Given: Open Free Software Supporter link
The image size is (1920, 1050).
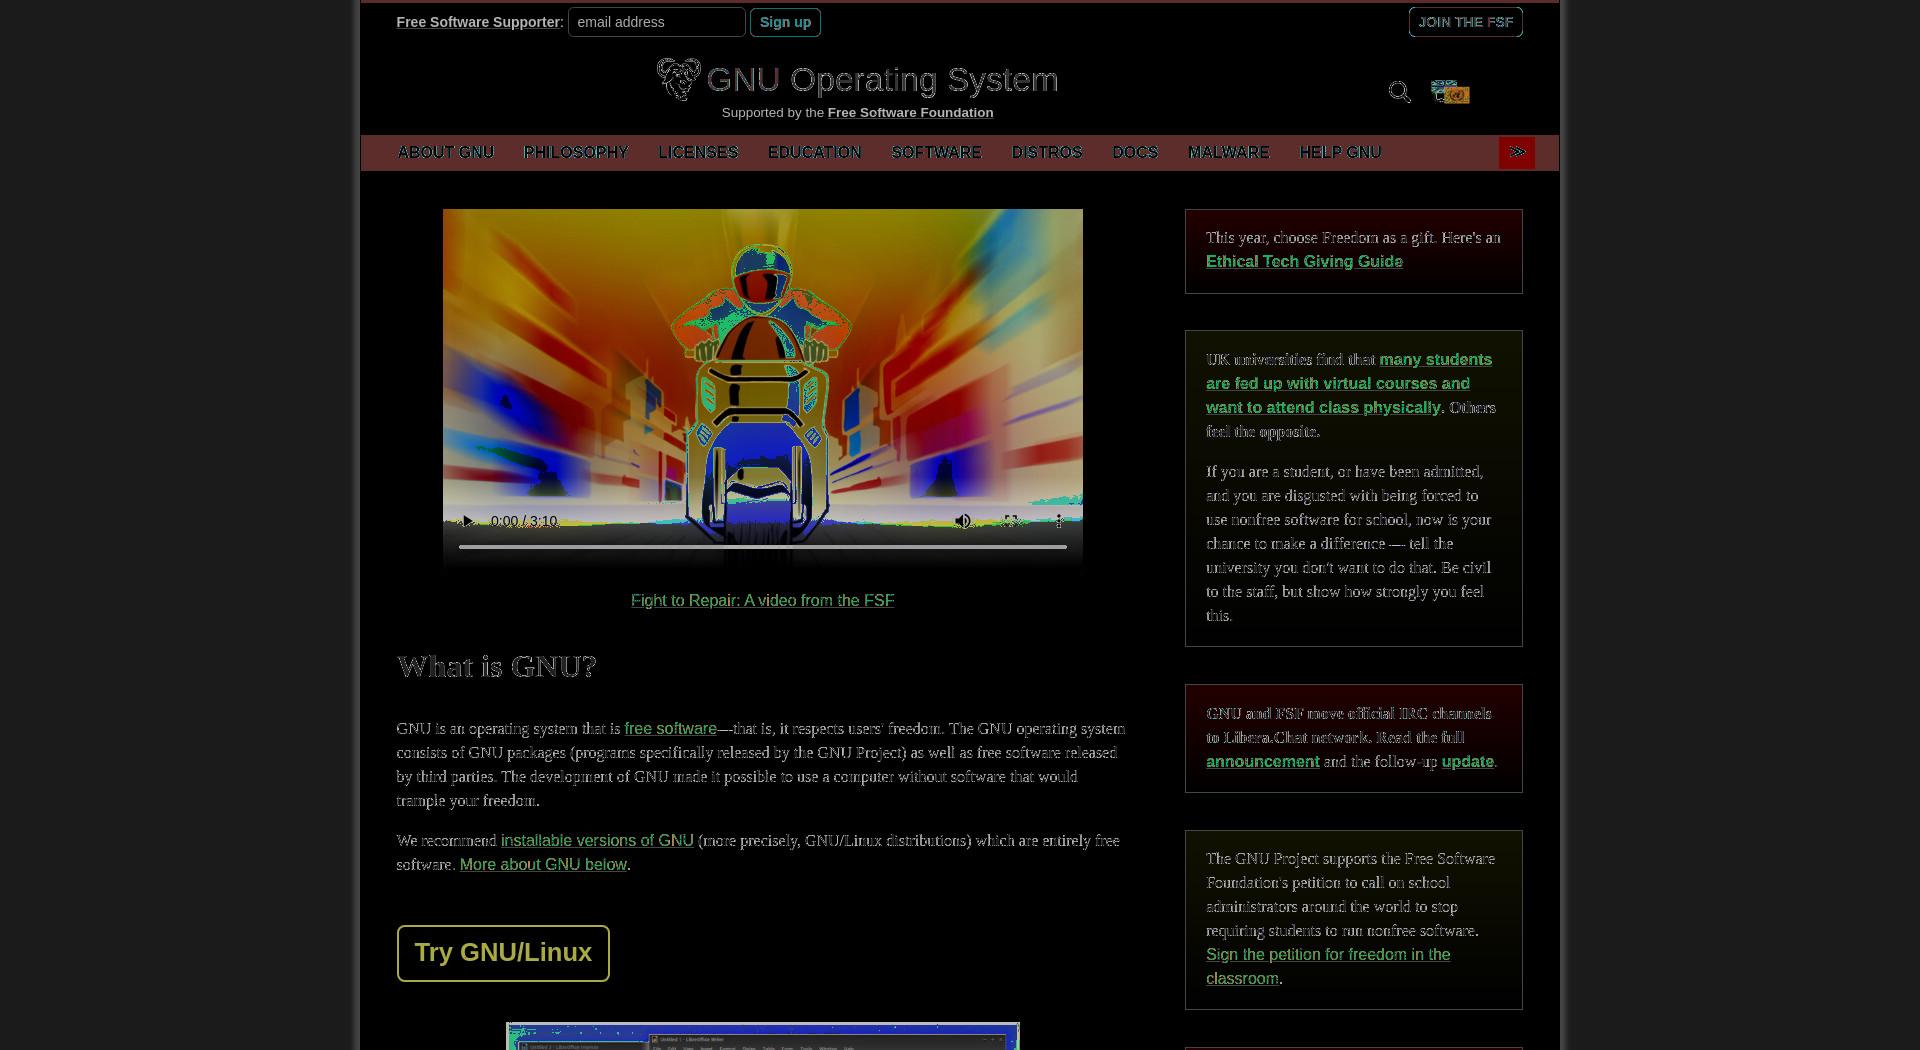Looking at the screenshot, I should (x=478, y=22).
